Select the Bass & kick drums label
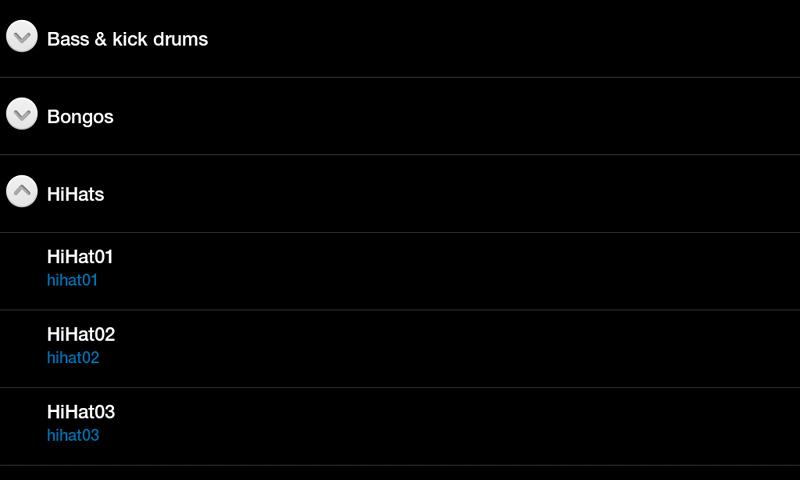The image size is (800, 480). point(127,39)
